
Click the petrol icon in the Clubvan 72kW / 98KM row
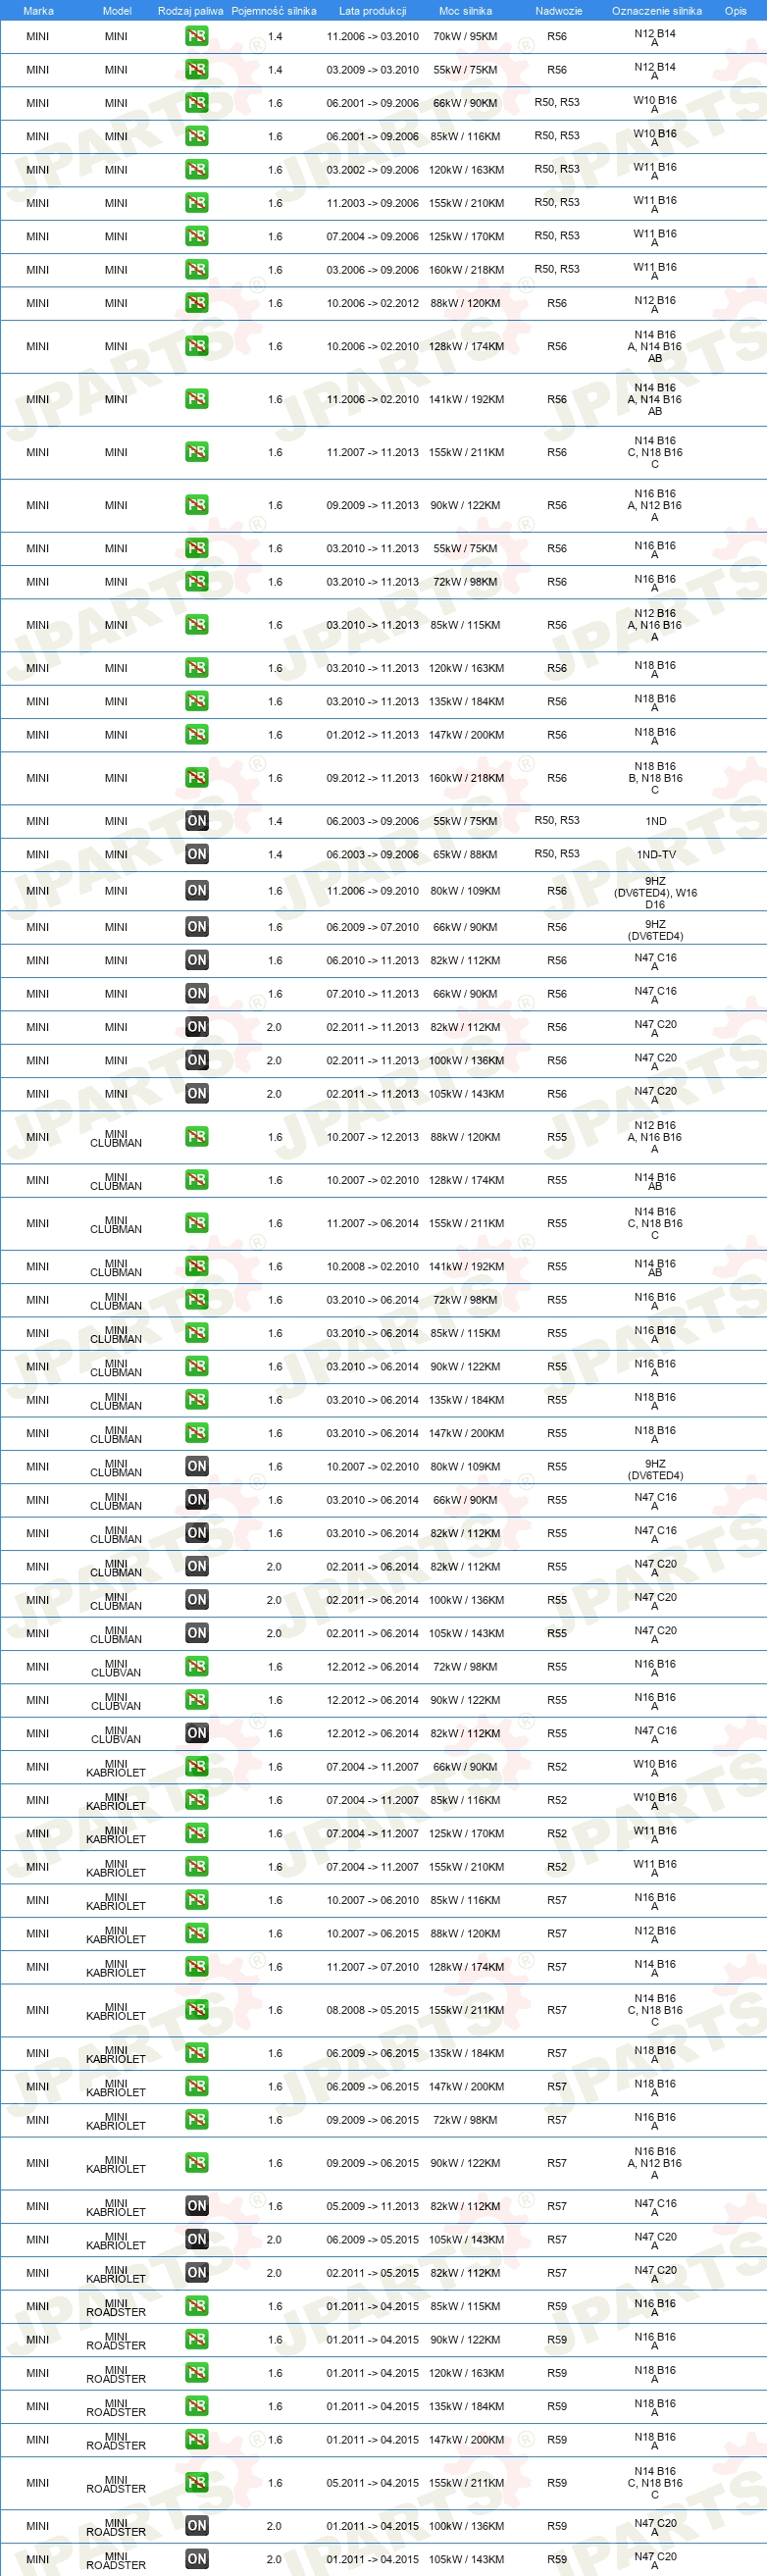(x=197, y=1666)
